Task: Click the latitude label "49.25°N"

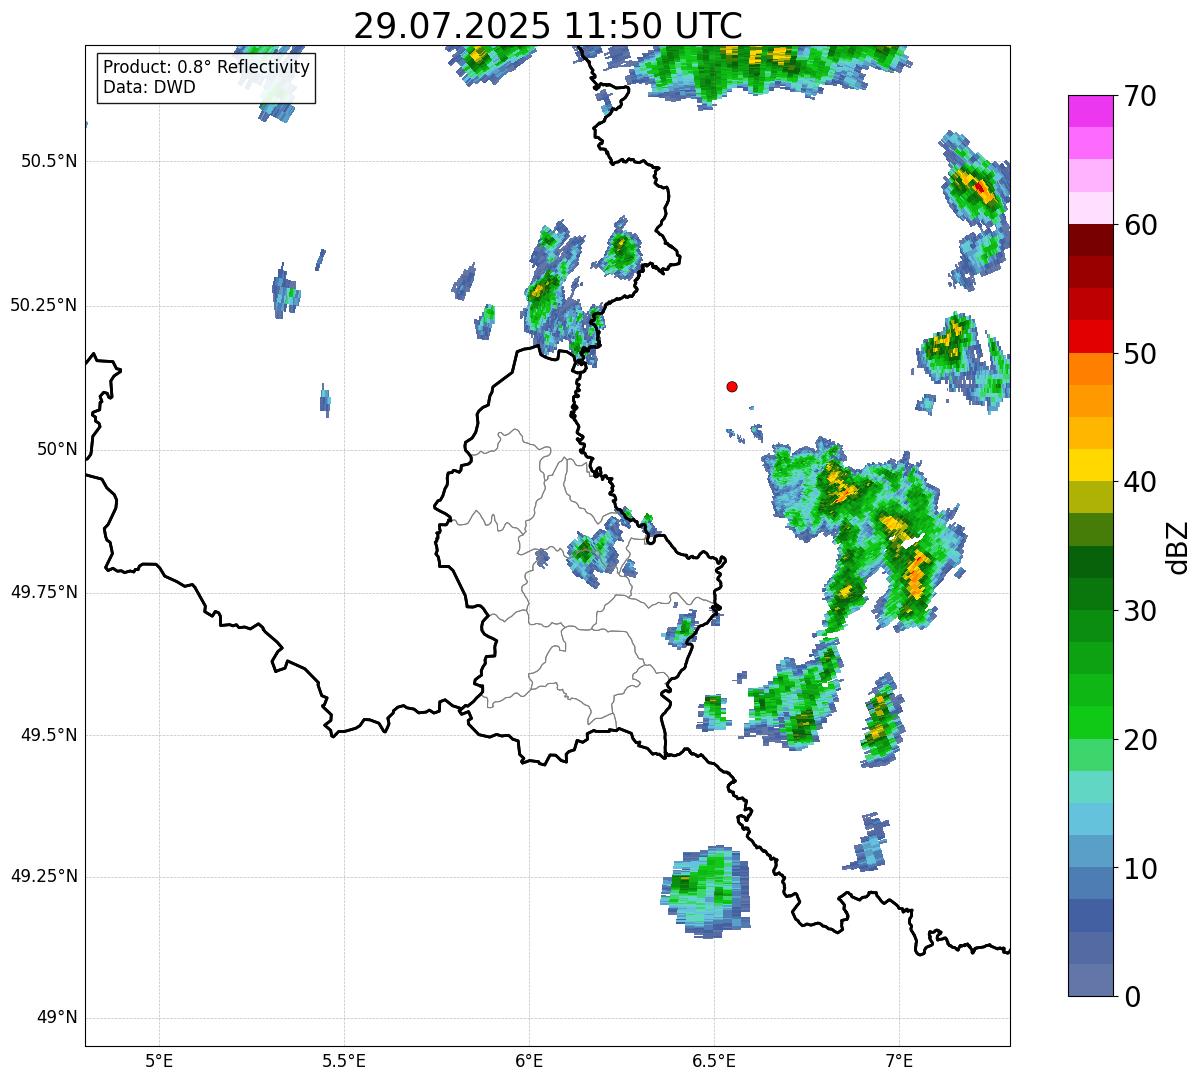Action: tap(44, 876)
